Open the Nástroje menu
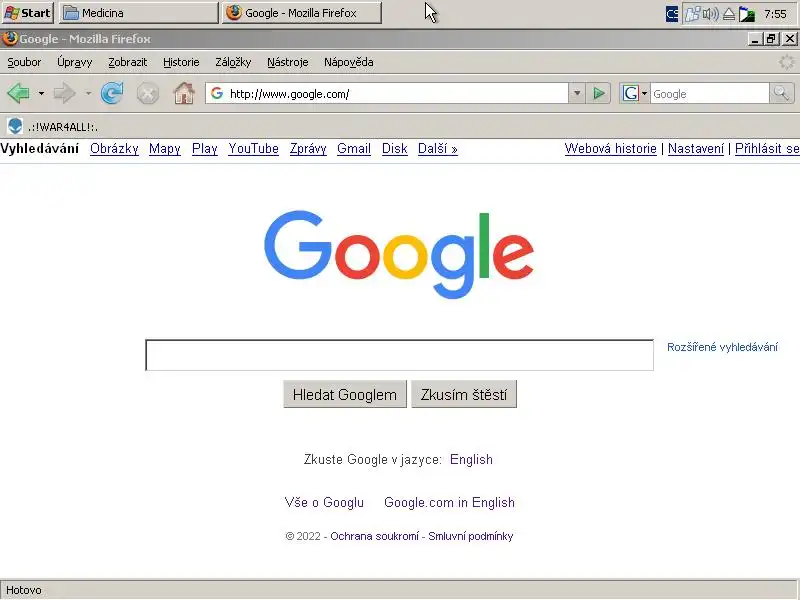The width and height of the screenshot is (800, 600). [288, 62]
